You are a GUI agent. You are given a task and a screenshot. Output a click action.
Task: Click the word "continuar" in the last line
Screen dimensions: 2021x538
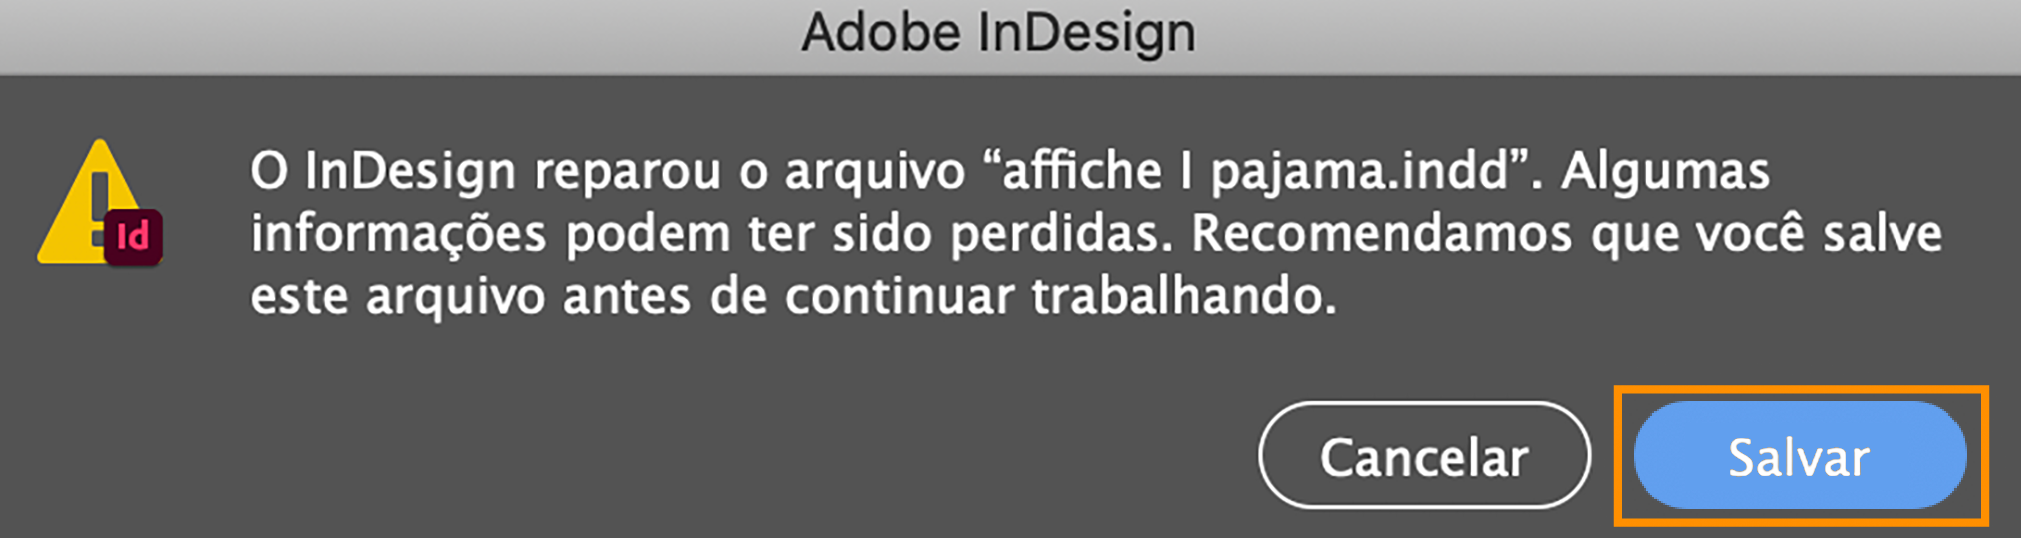point(899,297)
